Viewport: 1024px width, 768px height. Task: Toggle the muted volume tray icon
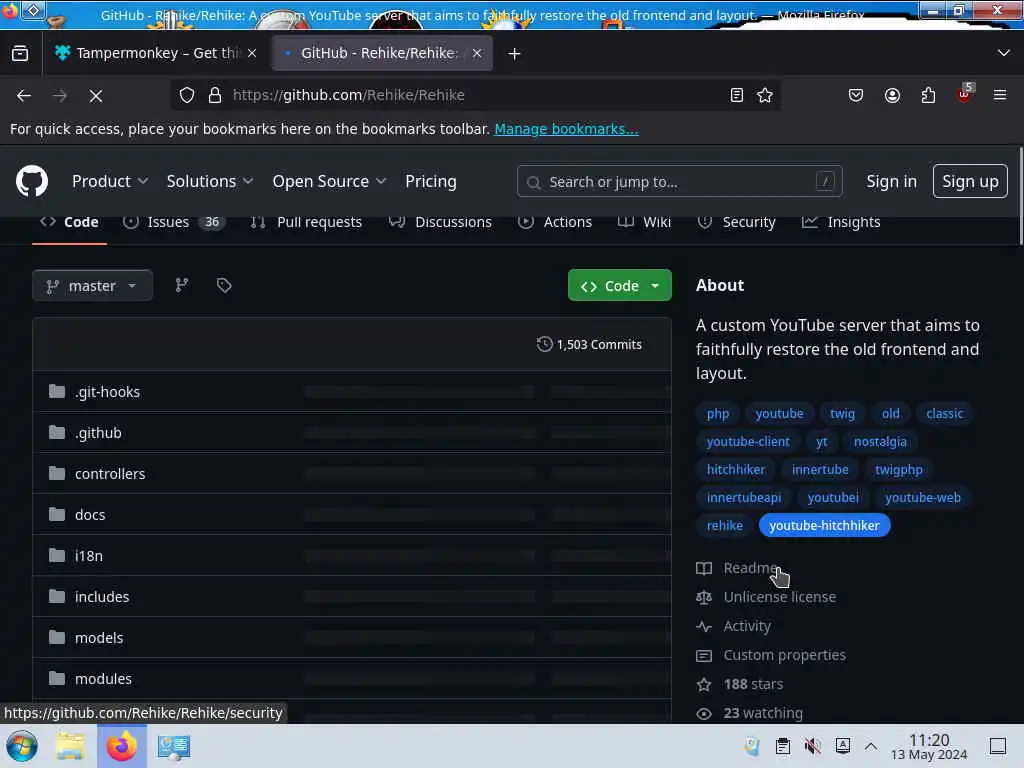[x=812, y=746]
